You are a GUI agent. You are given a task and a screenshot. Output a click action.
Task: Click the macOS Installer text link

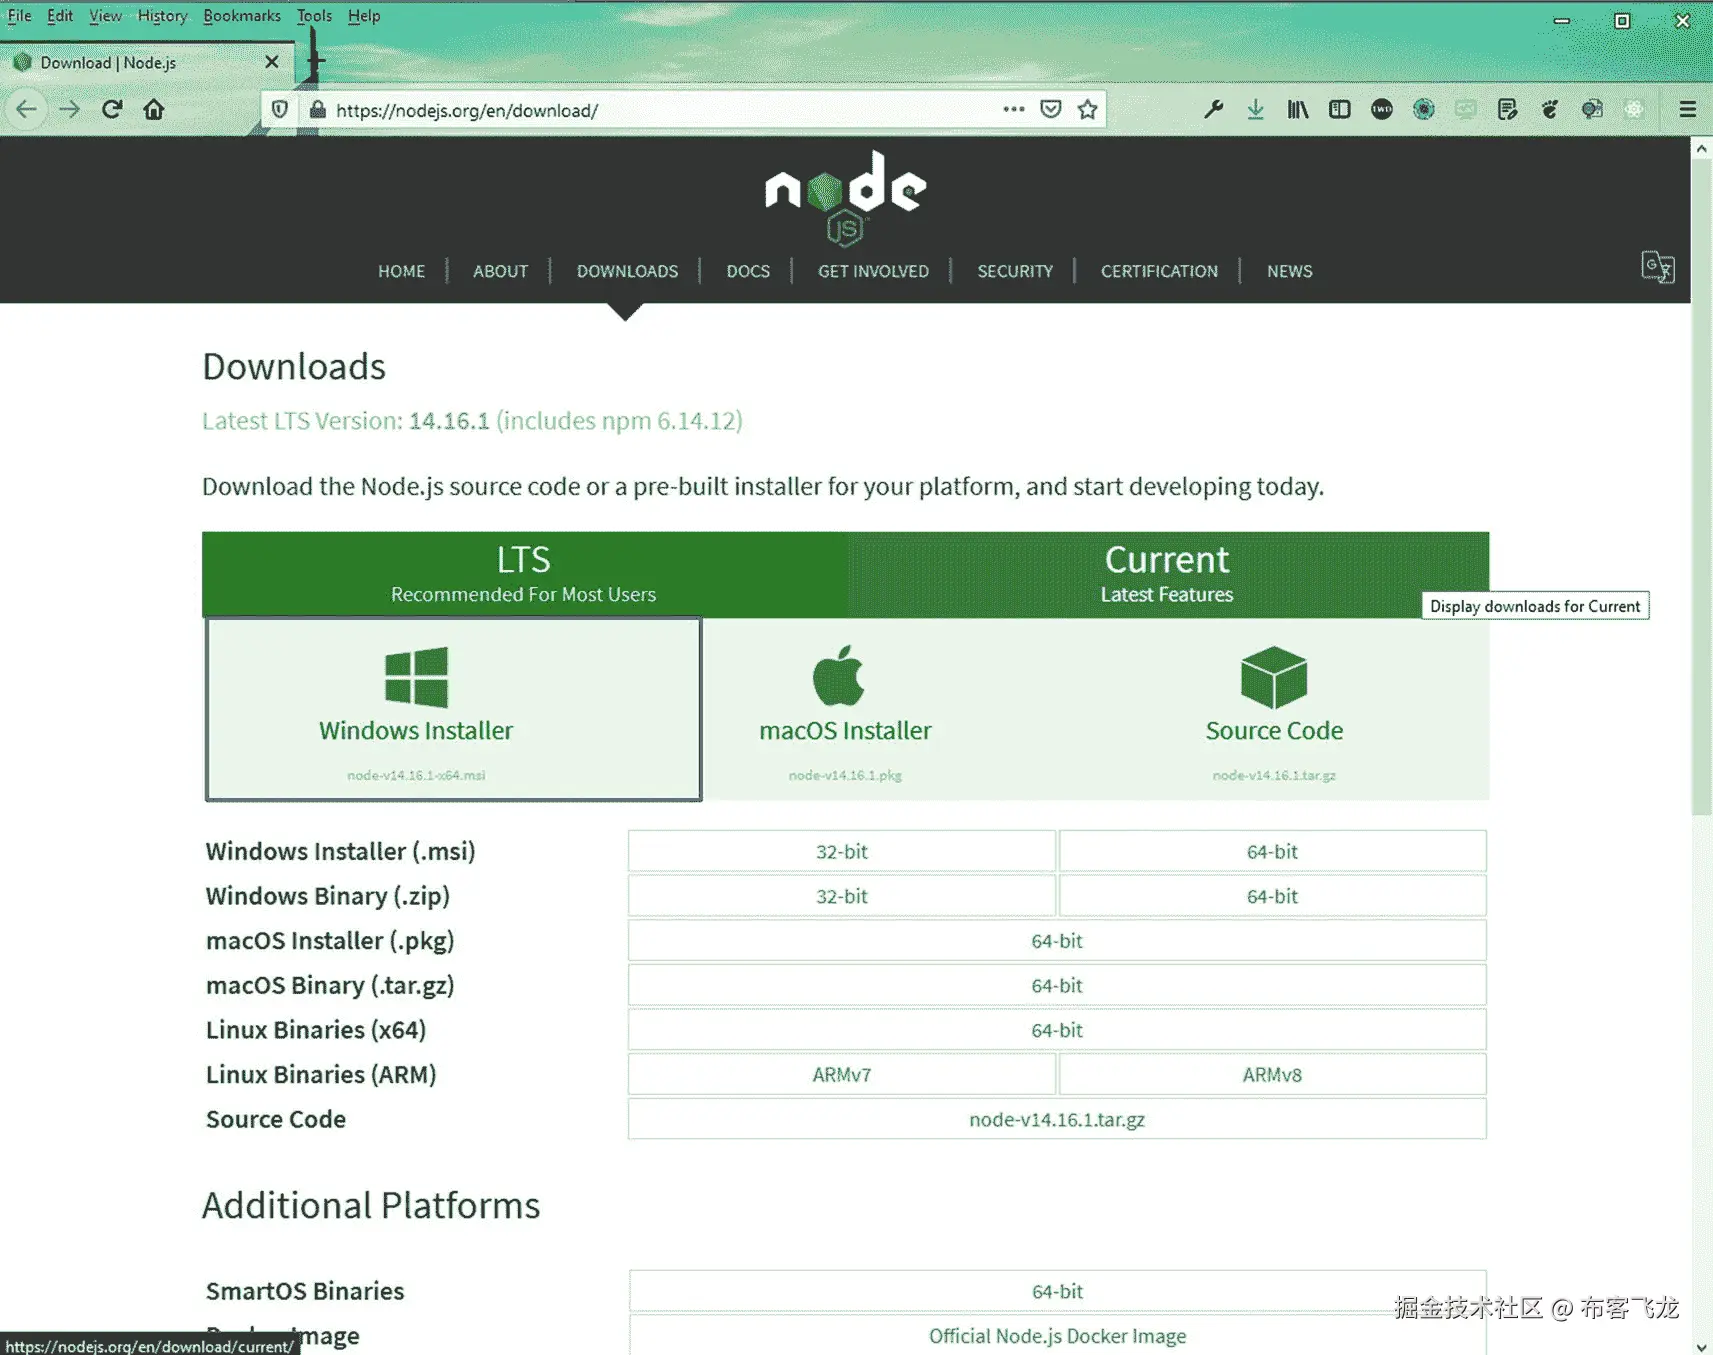[845, 731]
